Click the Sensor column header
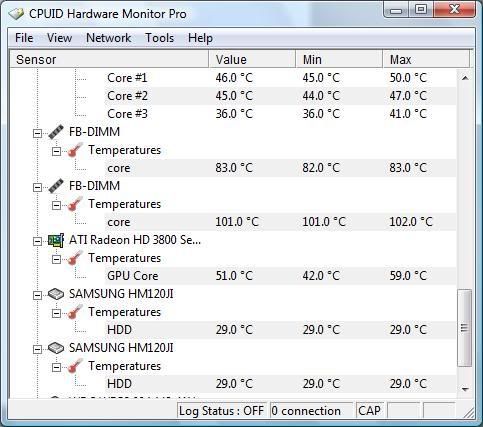This screenshot has width=483, height=427. click(x=109, y=59)
